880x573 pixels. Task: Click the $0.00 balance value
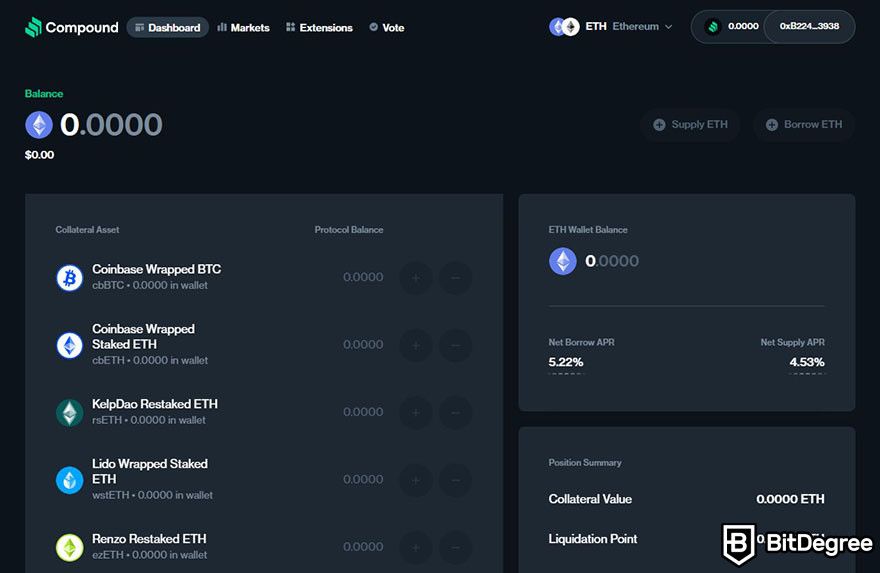39,155
